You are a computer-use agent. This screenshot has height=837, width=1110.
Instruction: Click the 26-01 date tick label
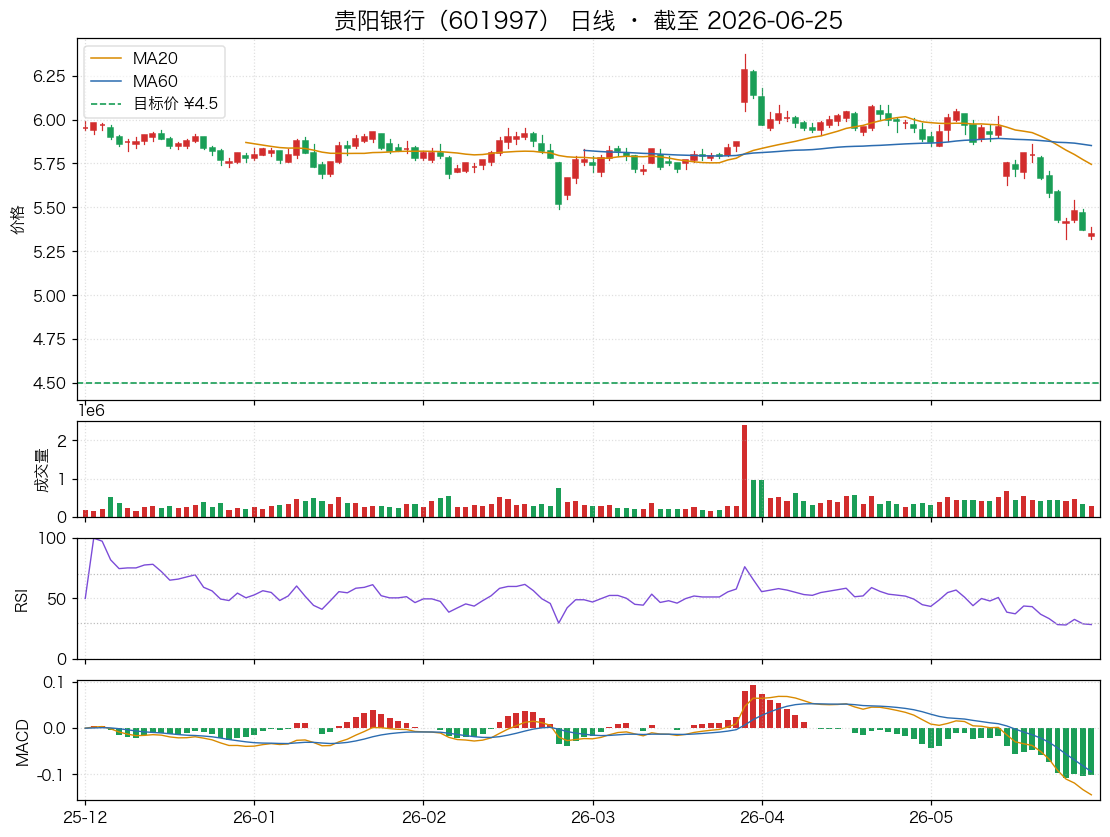pyautogui.click(x=254, y=817)
